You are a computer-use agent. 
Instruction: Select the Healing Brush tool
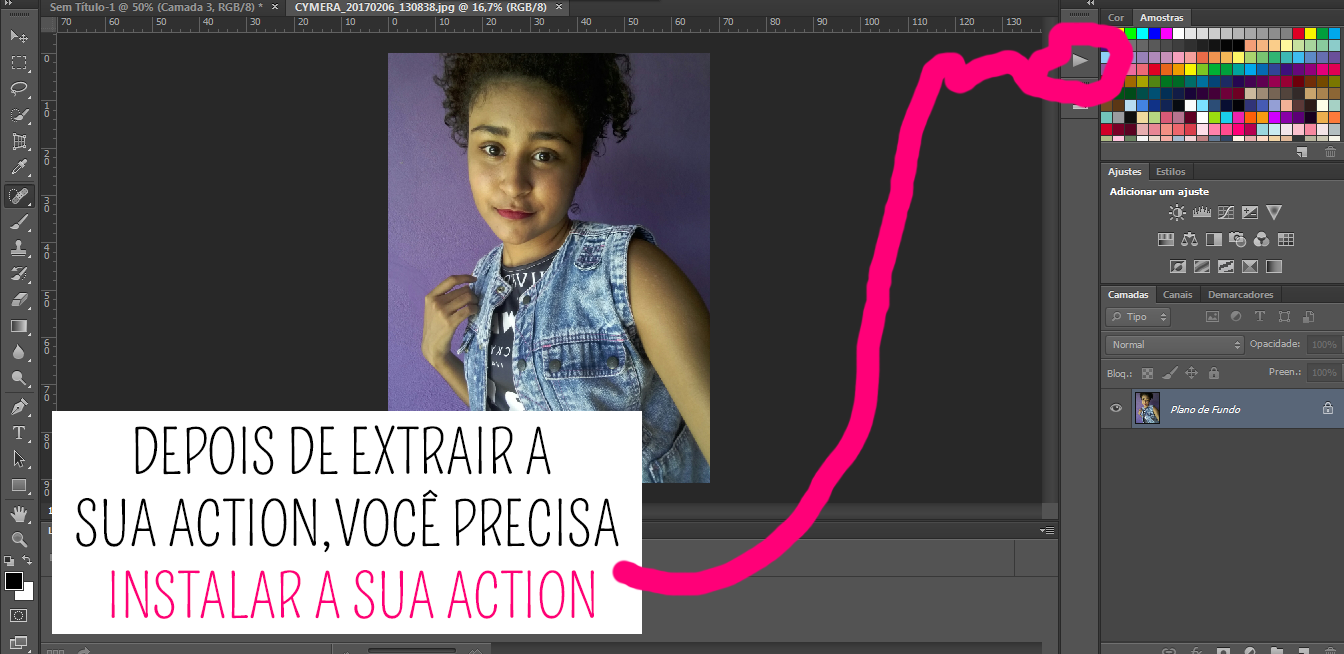(x=19, y=196)
